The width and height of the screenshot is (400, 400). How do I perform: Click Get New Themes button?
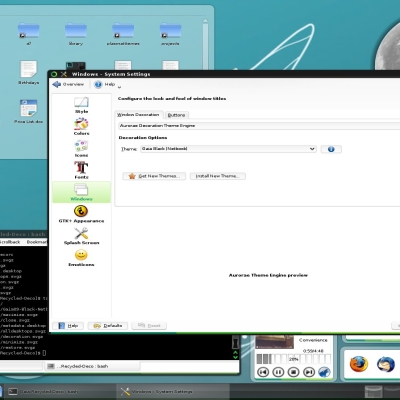[154, 176]
